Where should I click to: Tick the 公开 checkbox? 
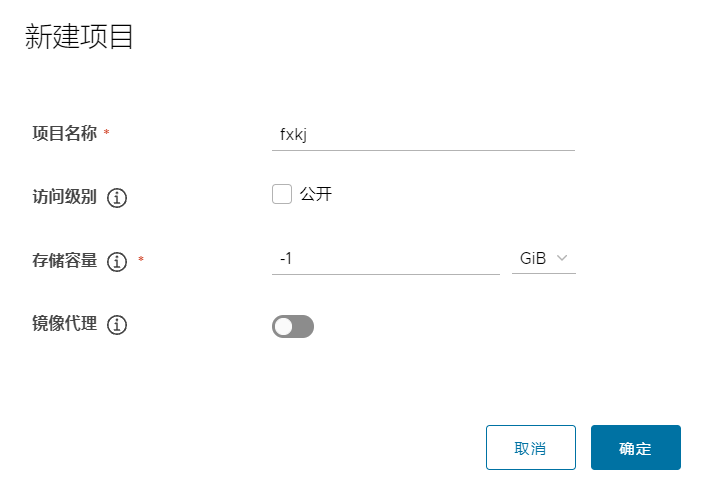click(x=282, y=194)
